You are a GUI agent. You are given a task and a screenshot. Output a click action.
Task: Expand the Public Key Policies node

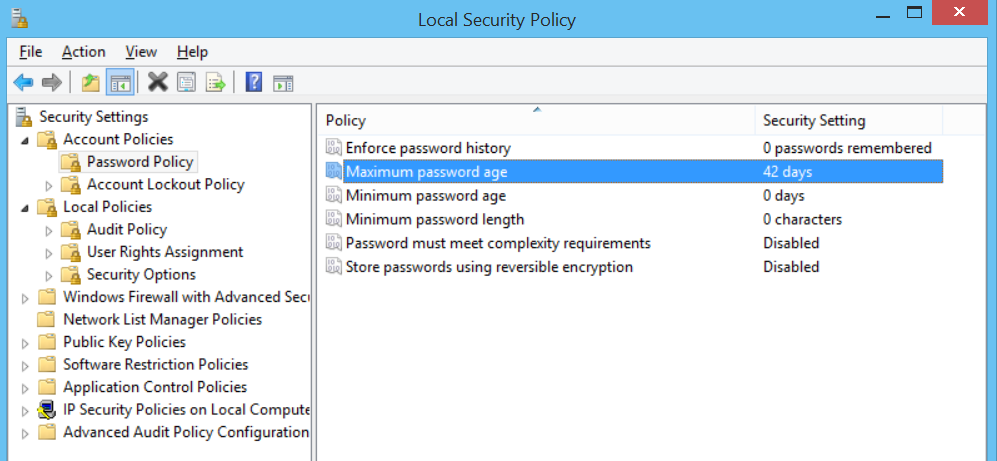point(25,342)
